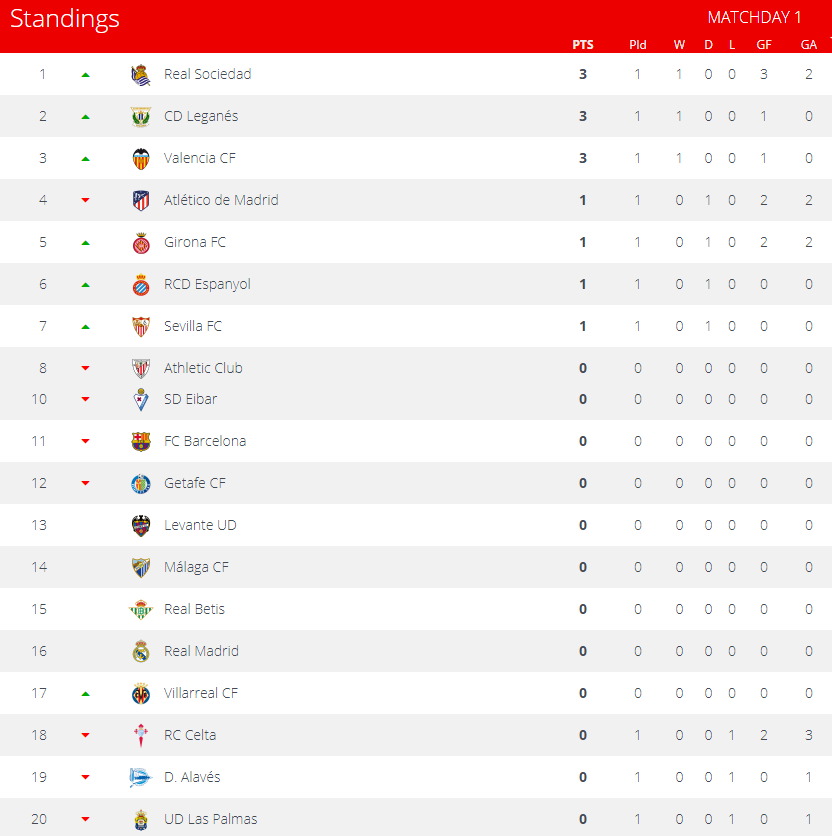Click the Getafe CF crest icon
This screenshot has width=832, height=836.
[x=141, y=484]
